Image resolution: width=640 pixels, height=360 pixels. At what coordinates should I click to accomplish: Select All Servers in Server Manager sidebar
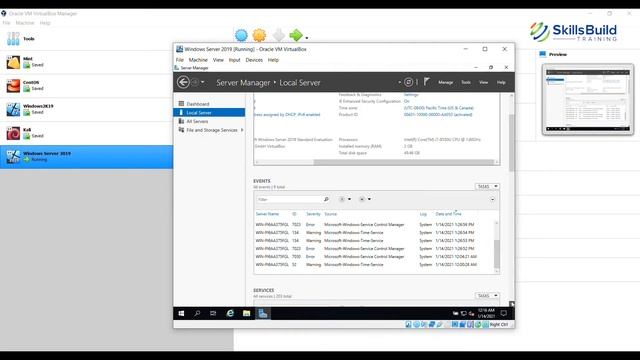[209, 121]
